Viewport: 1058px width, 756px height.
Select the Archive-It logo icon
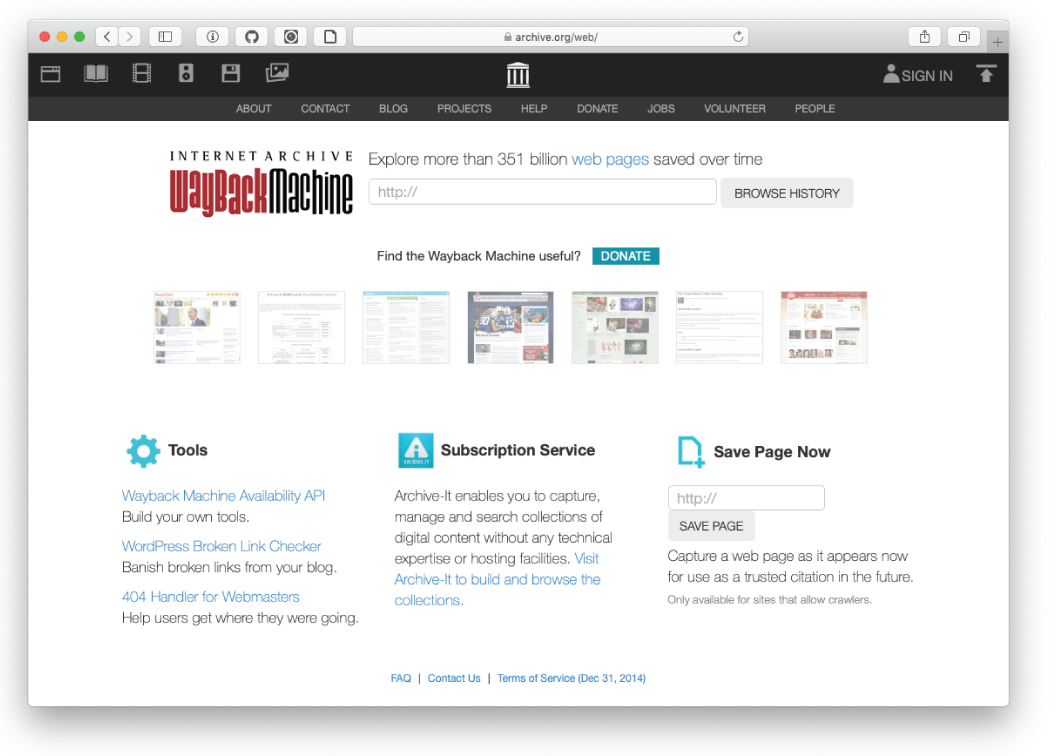click(416, 450)
